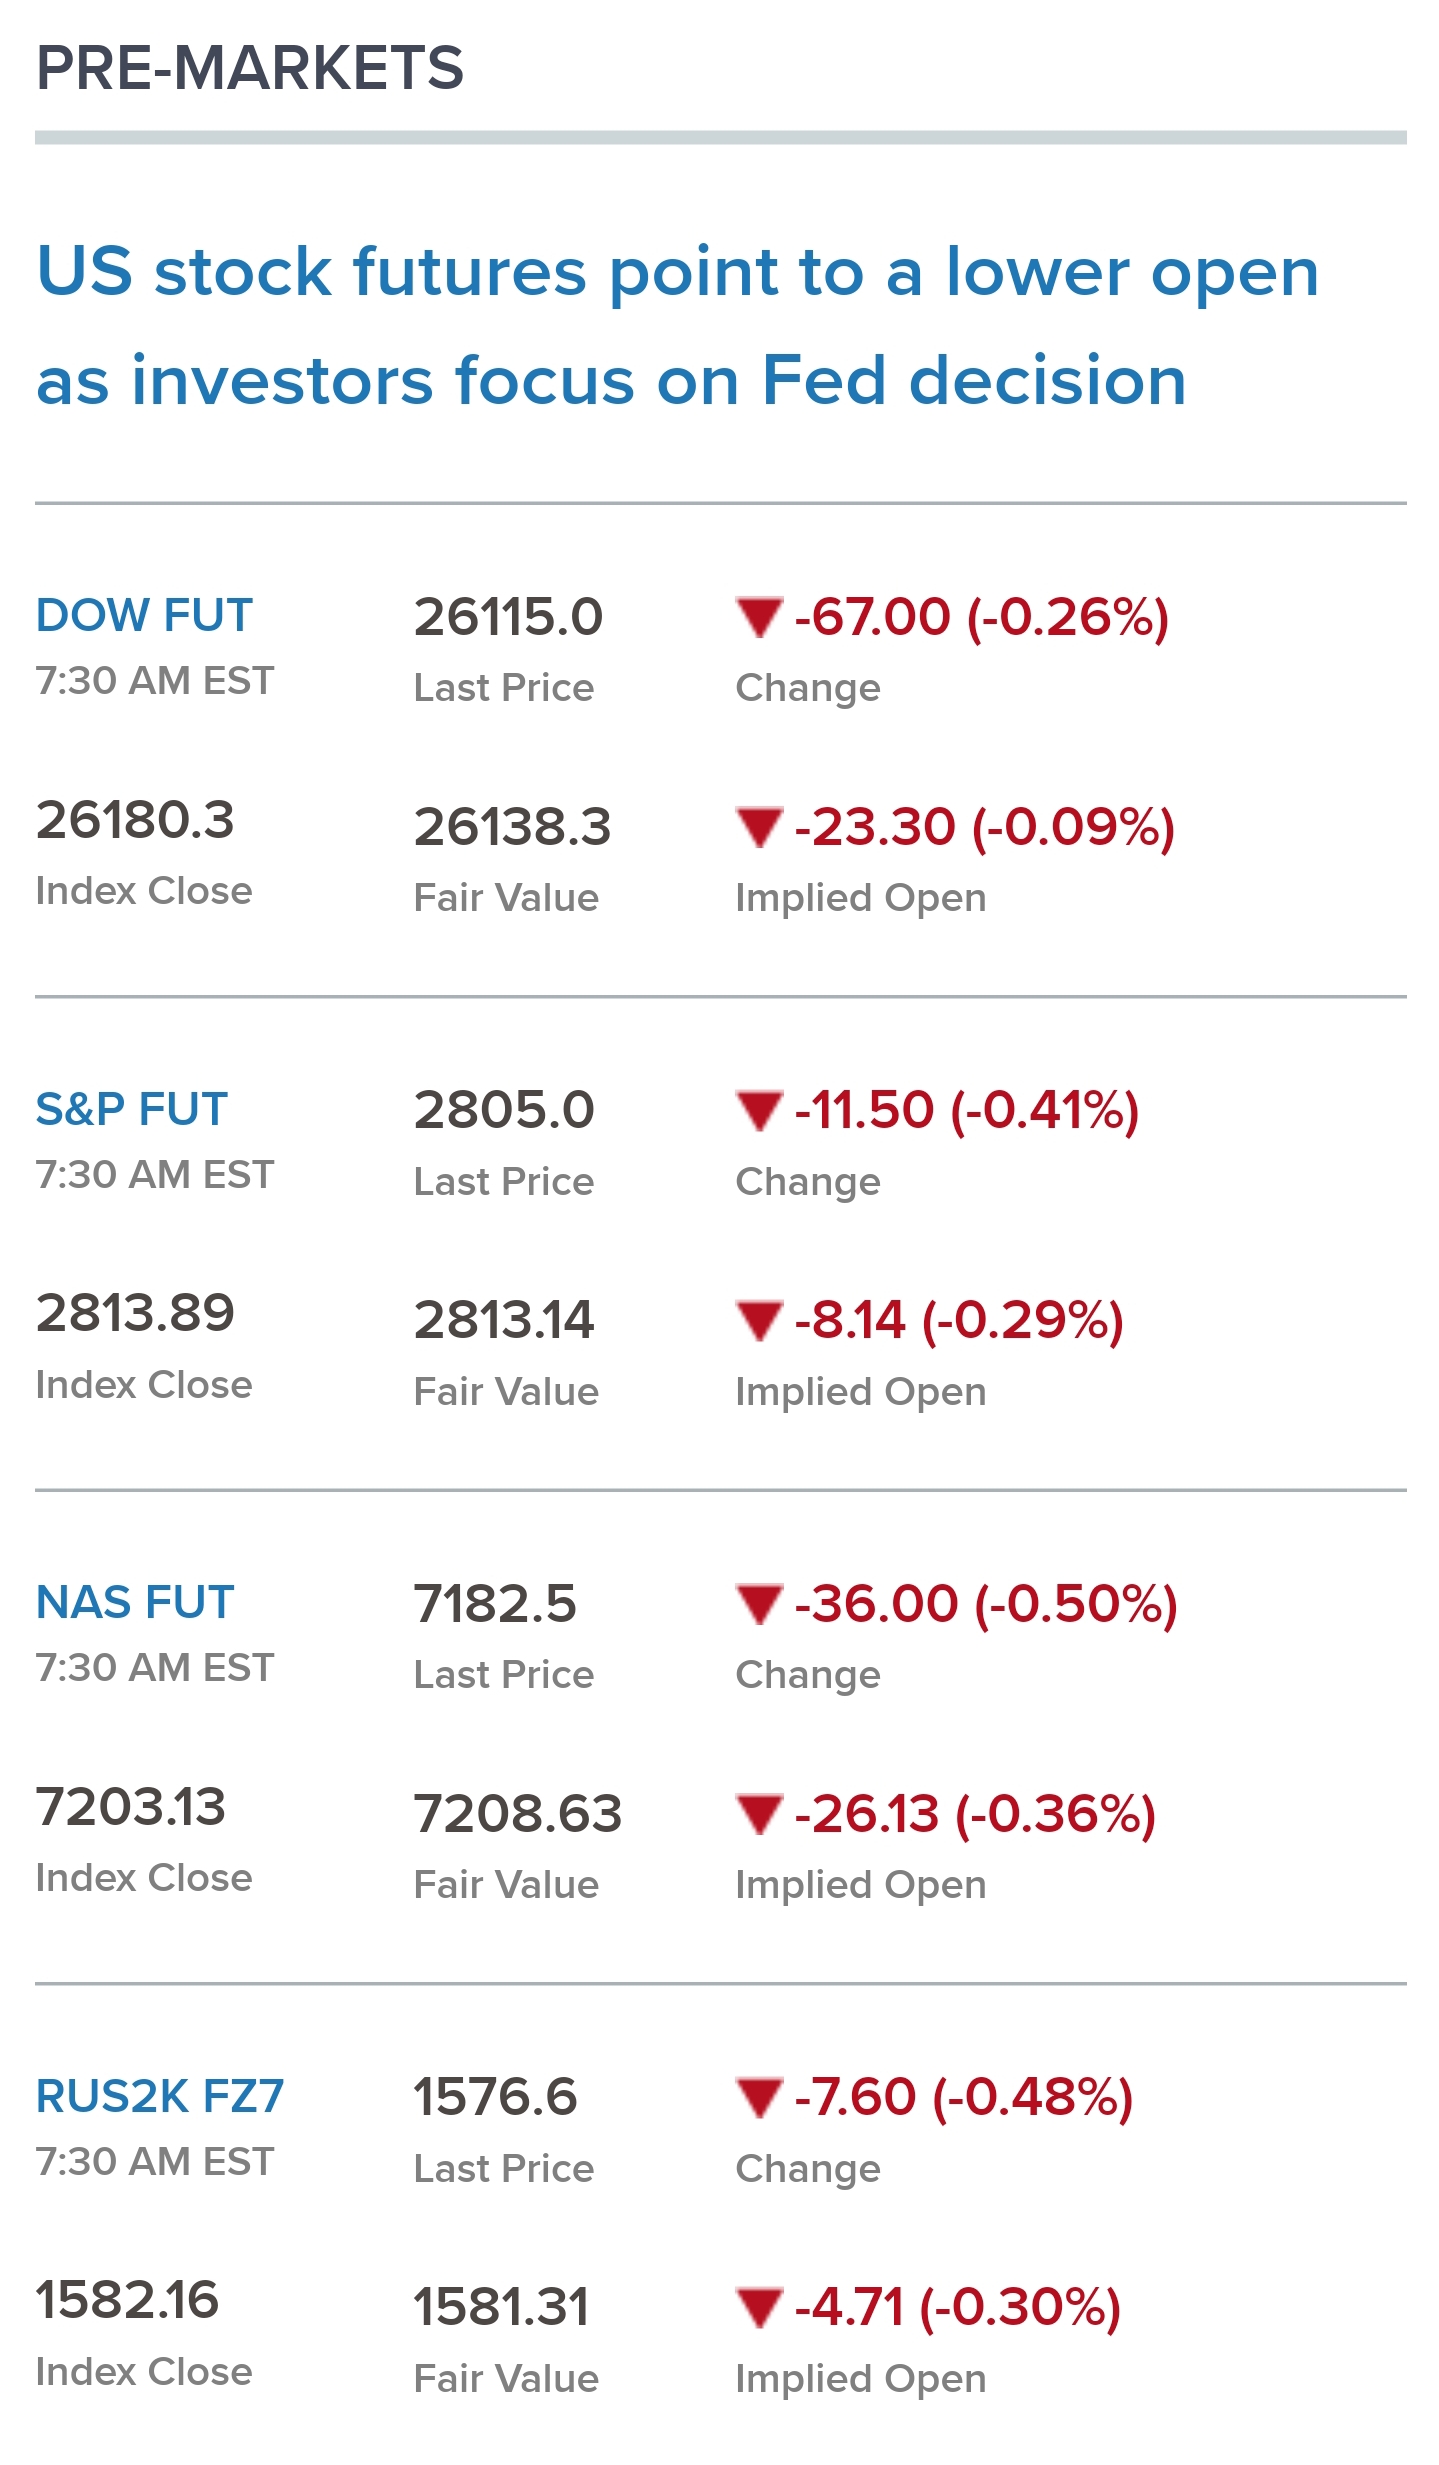This screenshot has width=1439, height=2465.
Task: Click the down arrow beside -26.13 implied open
Action: 759,1814
